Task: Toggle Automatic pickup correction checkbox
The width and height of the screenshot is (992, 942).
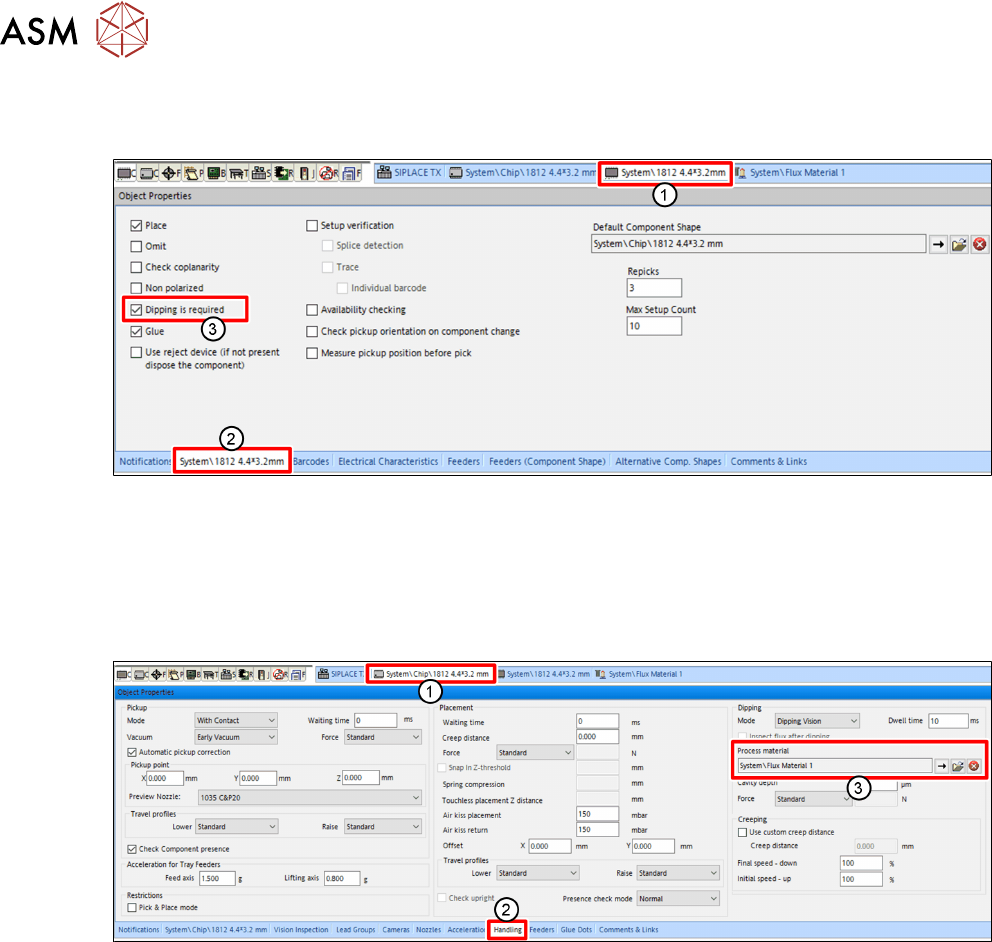Action: [132, 753]
